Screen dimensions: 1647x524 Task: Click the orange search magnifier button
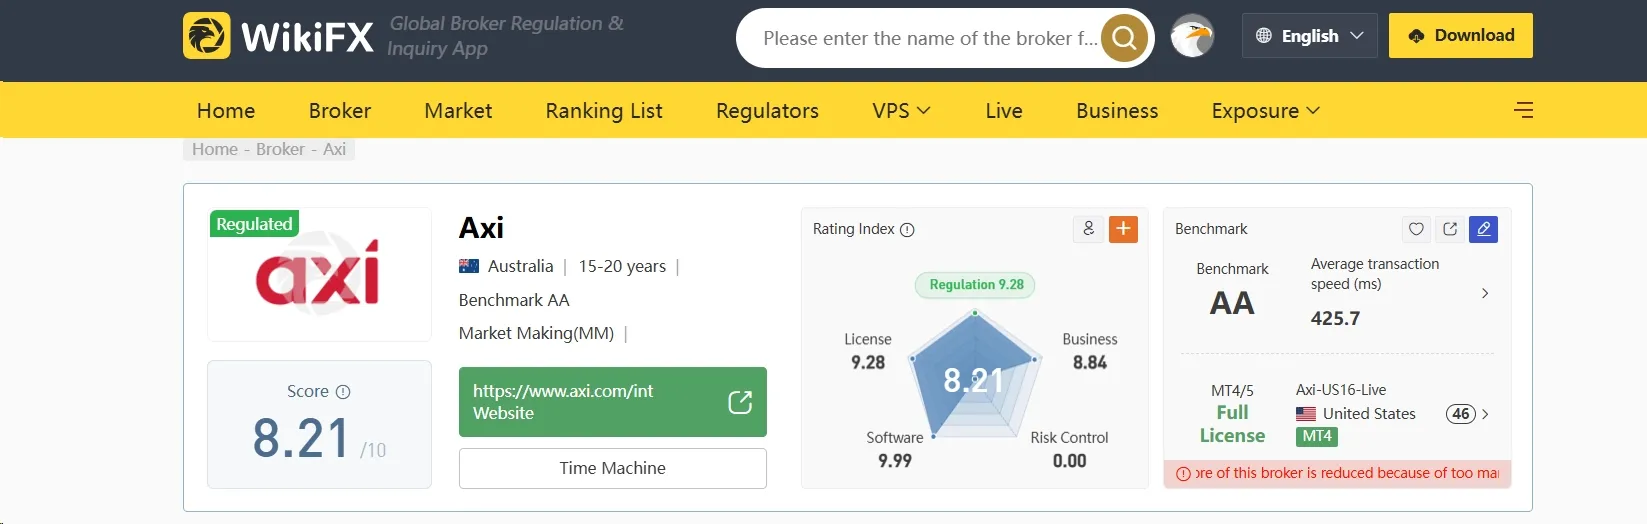pyautogui.click(x=1124, y=38)
